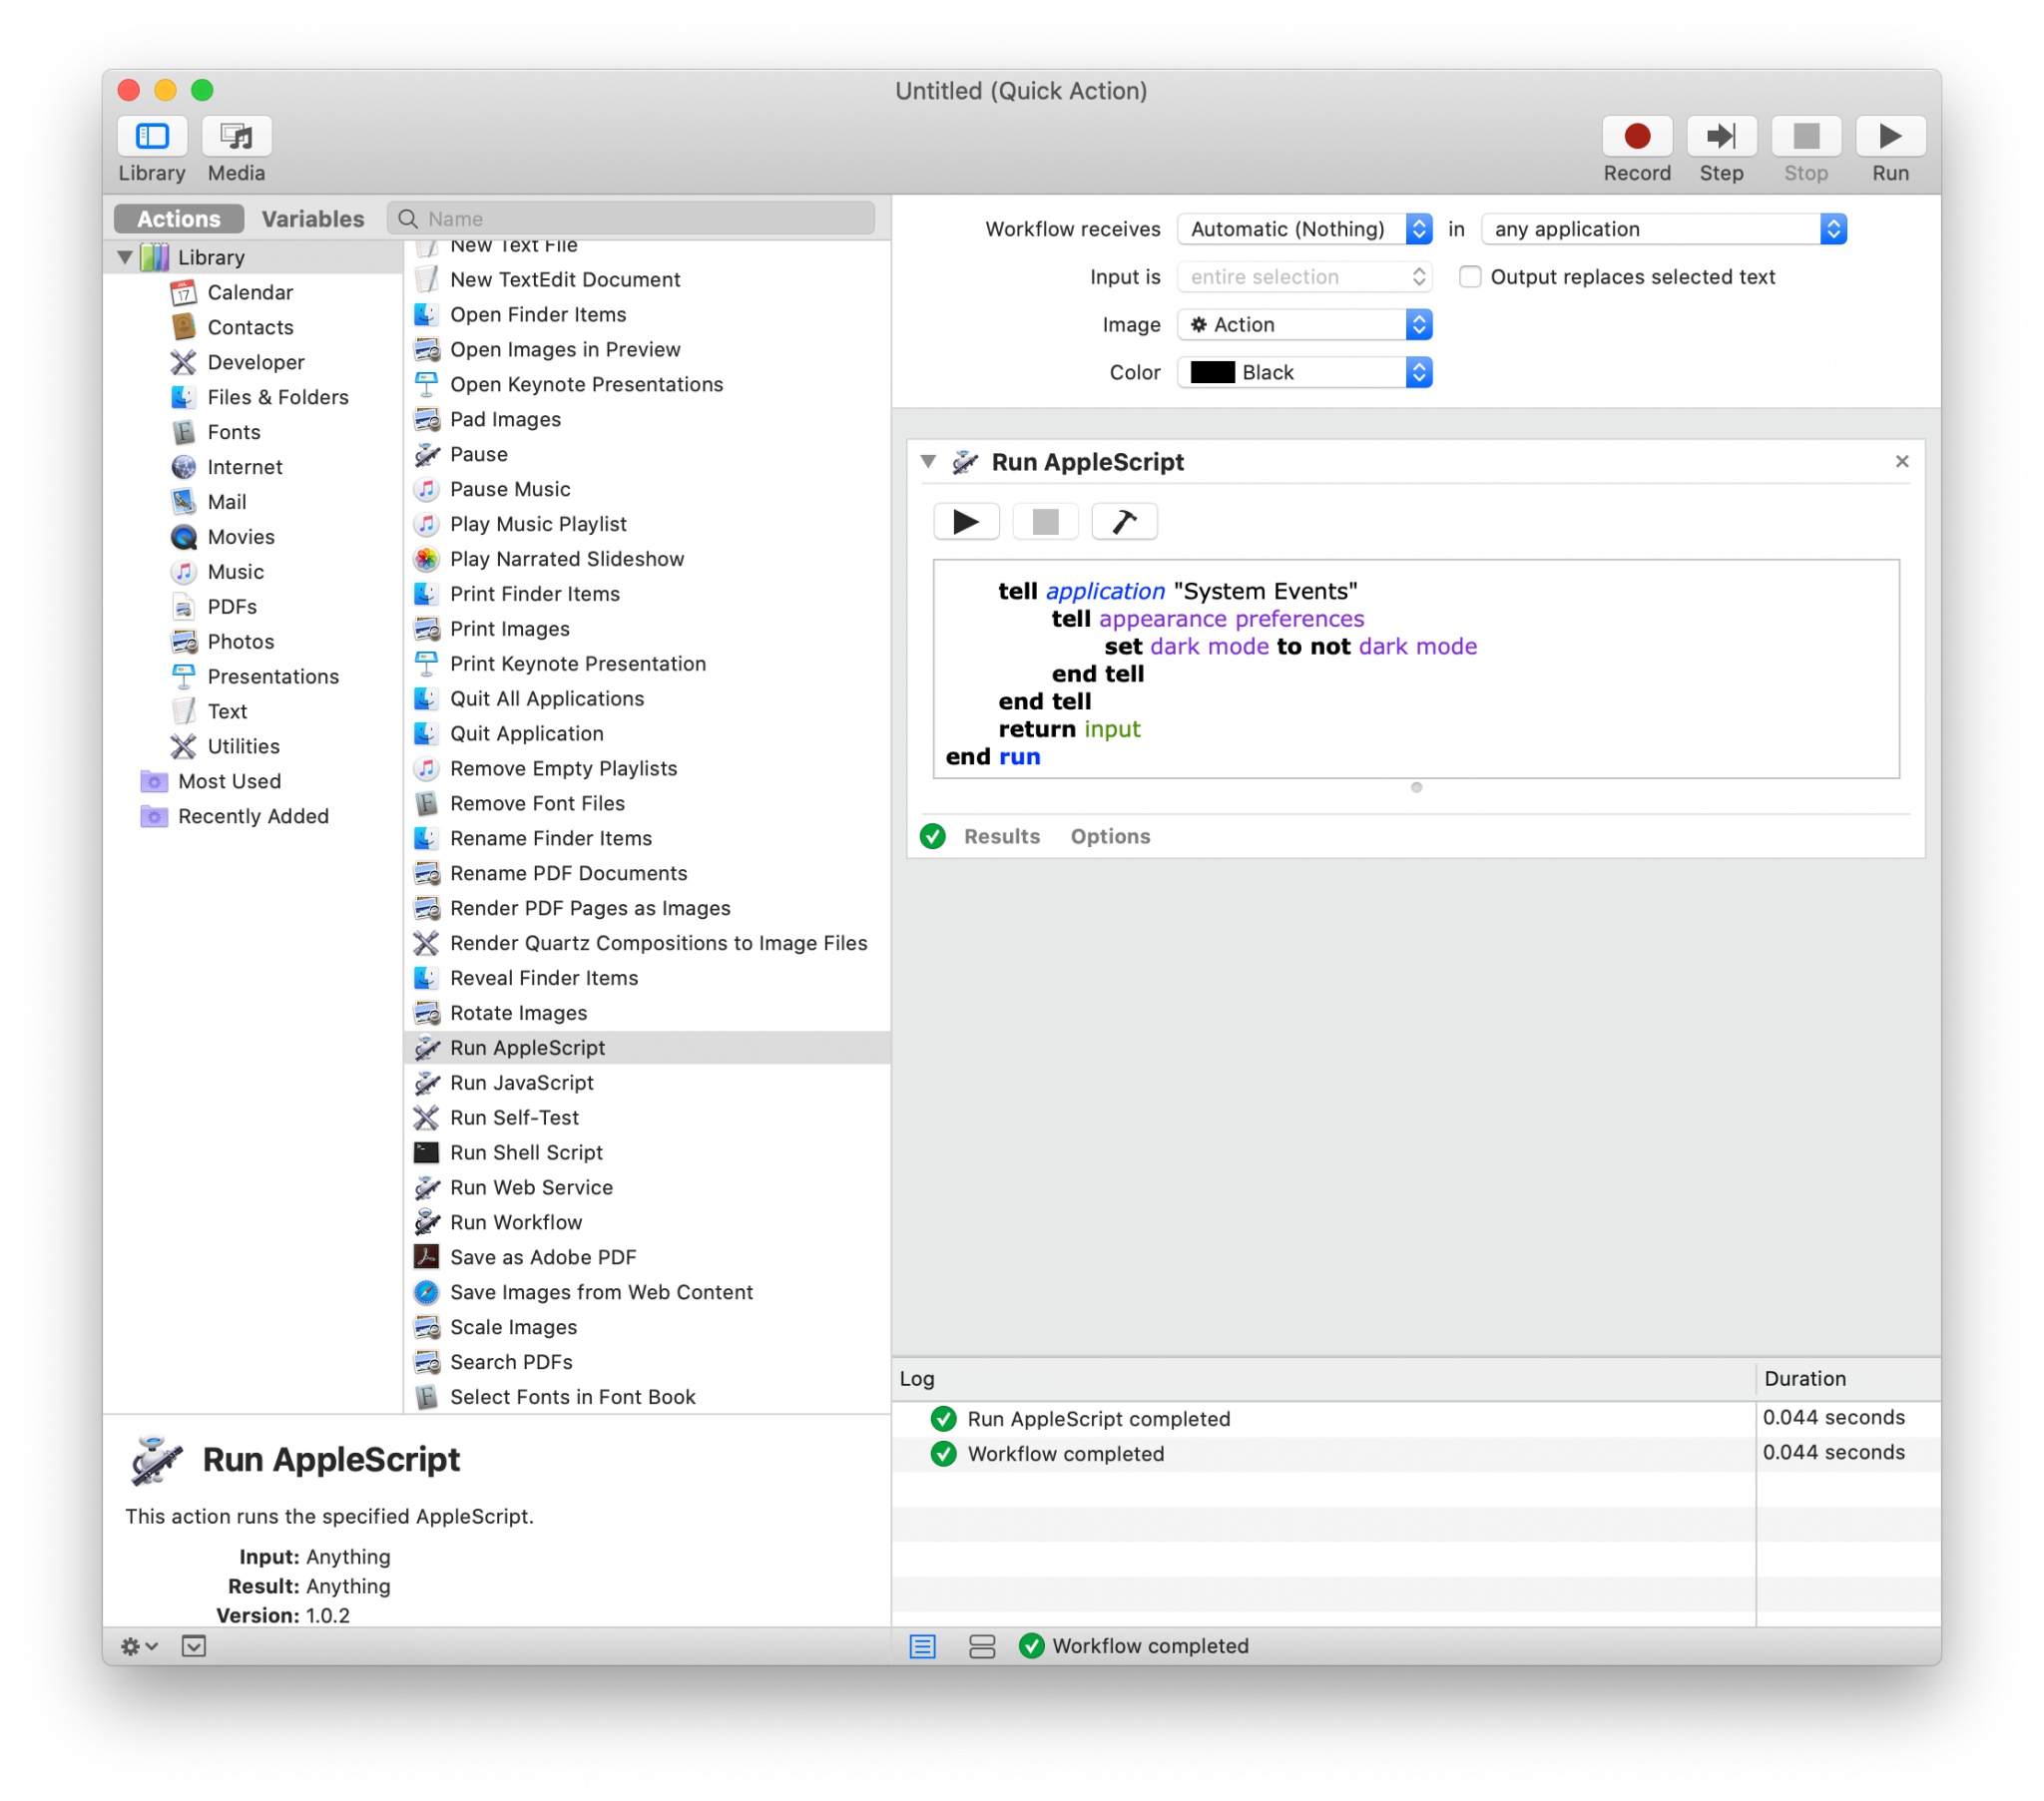This screenshot has width=2044, height=1801.
Task: Click the Log column header
Action: coord(1323,1379)
